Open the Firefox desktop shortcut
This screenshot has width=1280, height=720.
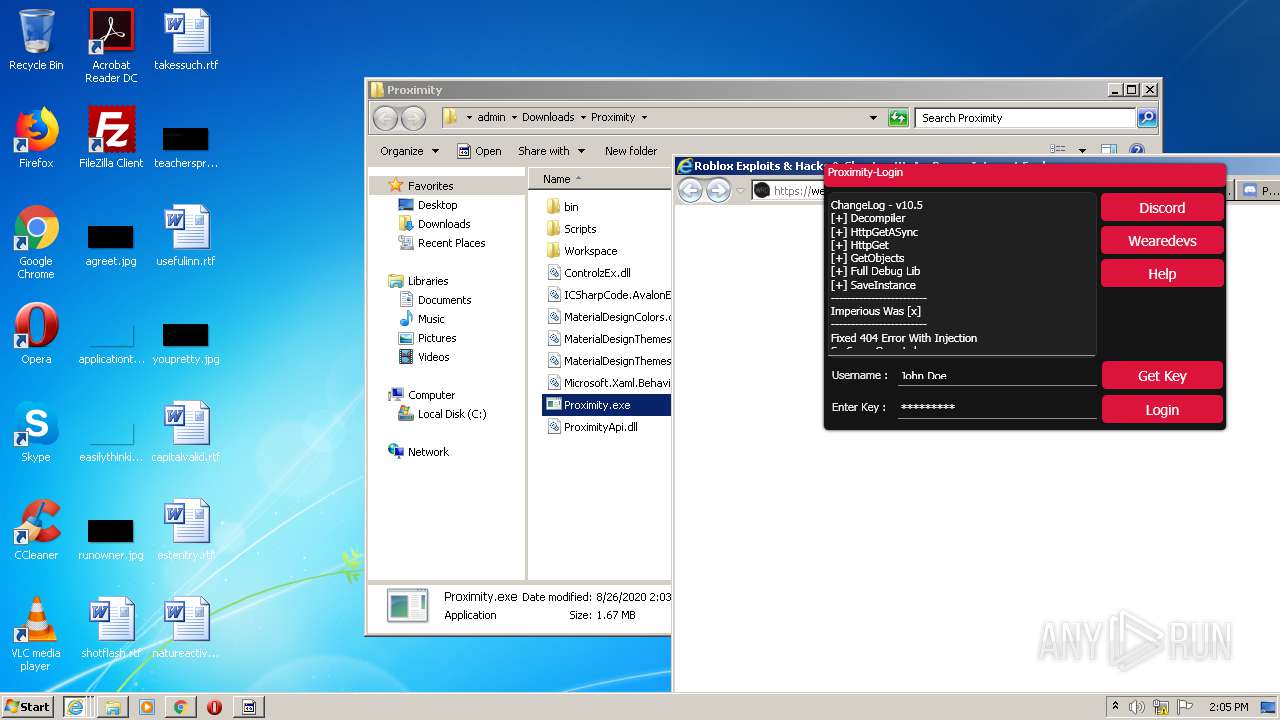(x=36, y=138)
